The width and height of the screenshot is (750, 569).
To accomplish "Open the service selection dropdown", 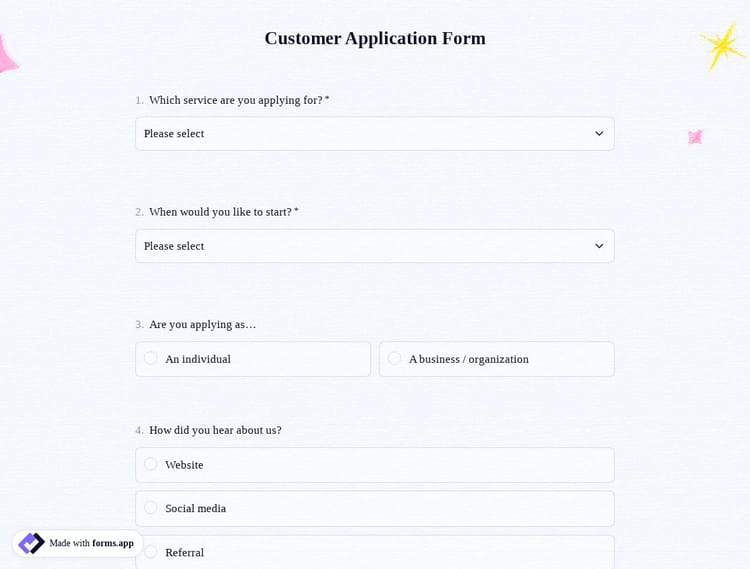I will [x=374, y=134].
